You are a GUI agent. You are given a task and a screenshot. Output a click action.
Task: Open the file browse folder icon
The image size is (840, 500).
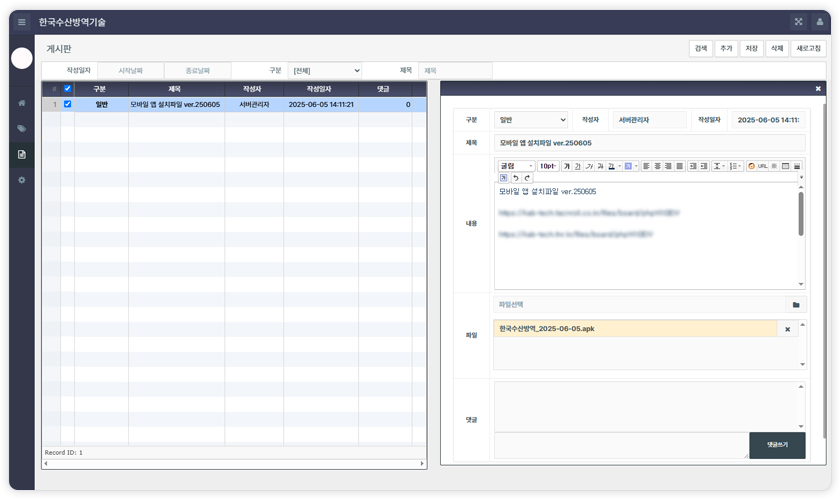click(x=796, y=304)
